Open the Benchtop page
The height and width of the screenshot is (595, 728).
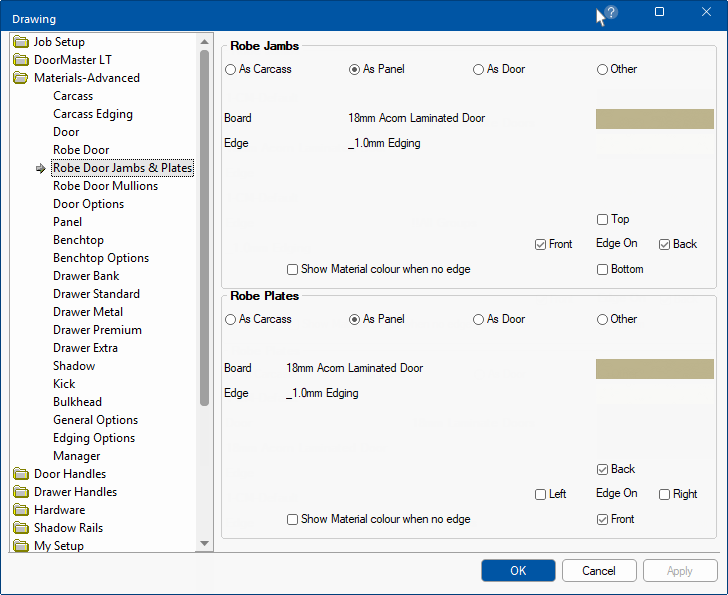coord(78,240)
